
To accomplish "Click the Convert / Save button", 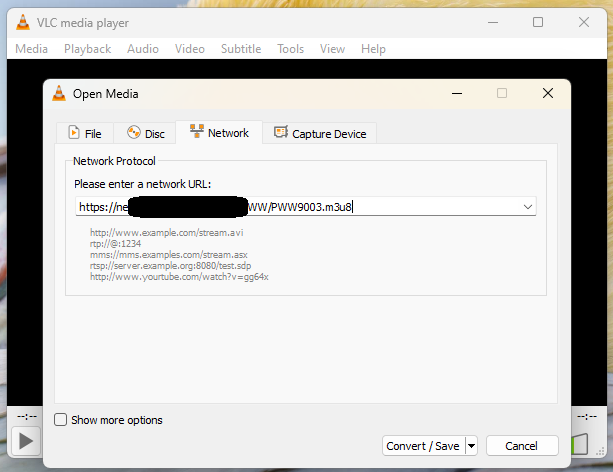I will pos(423,446).
